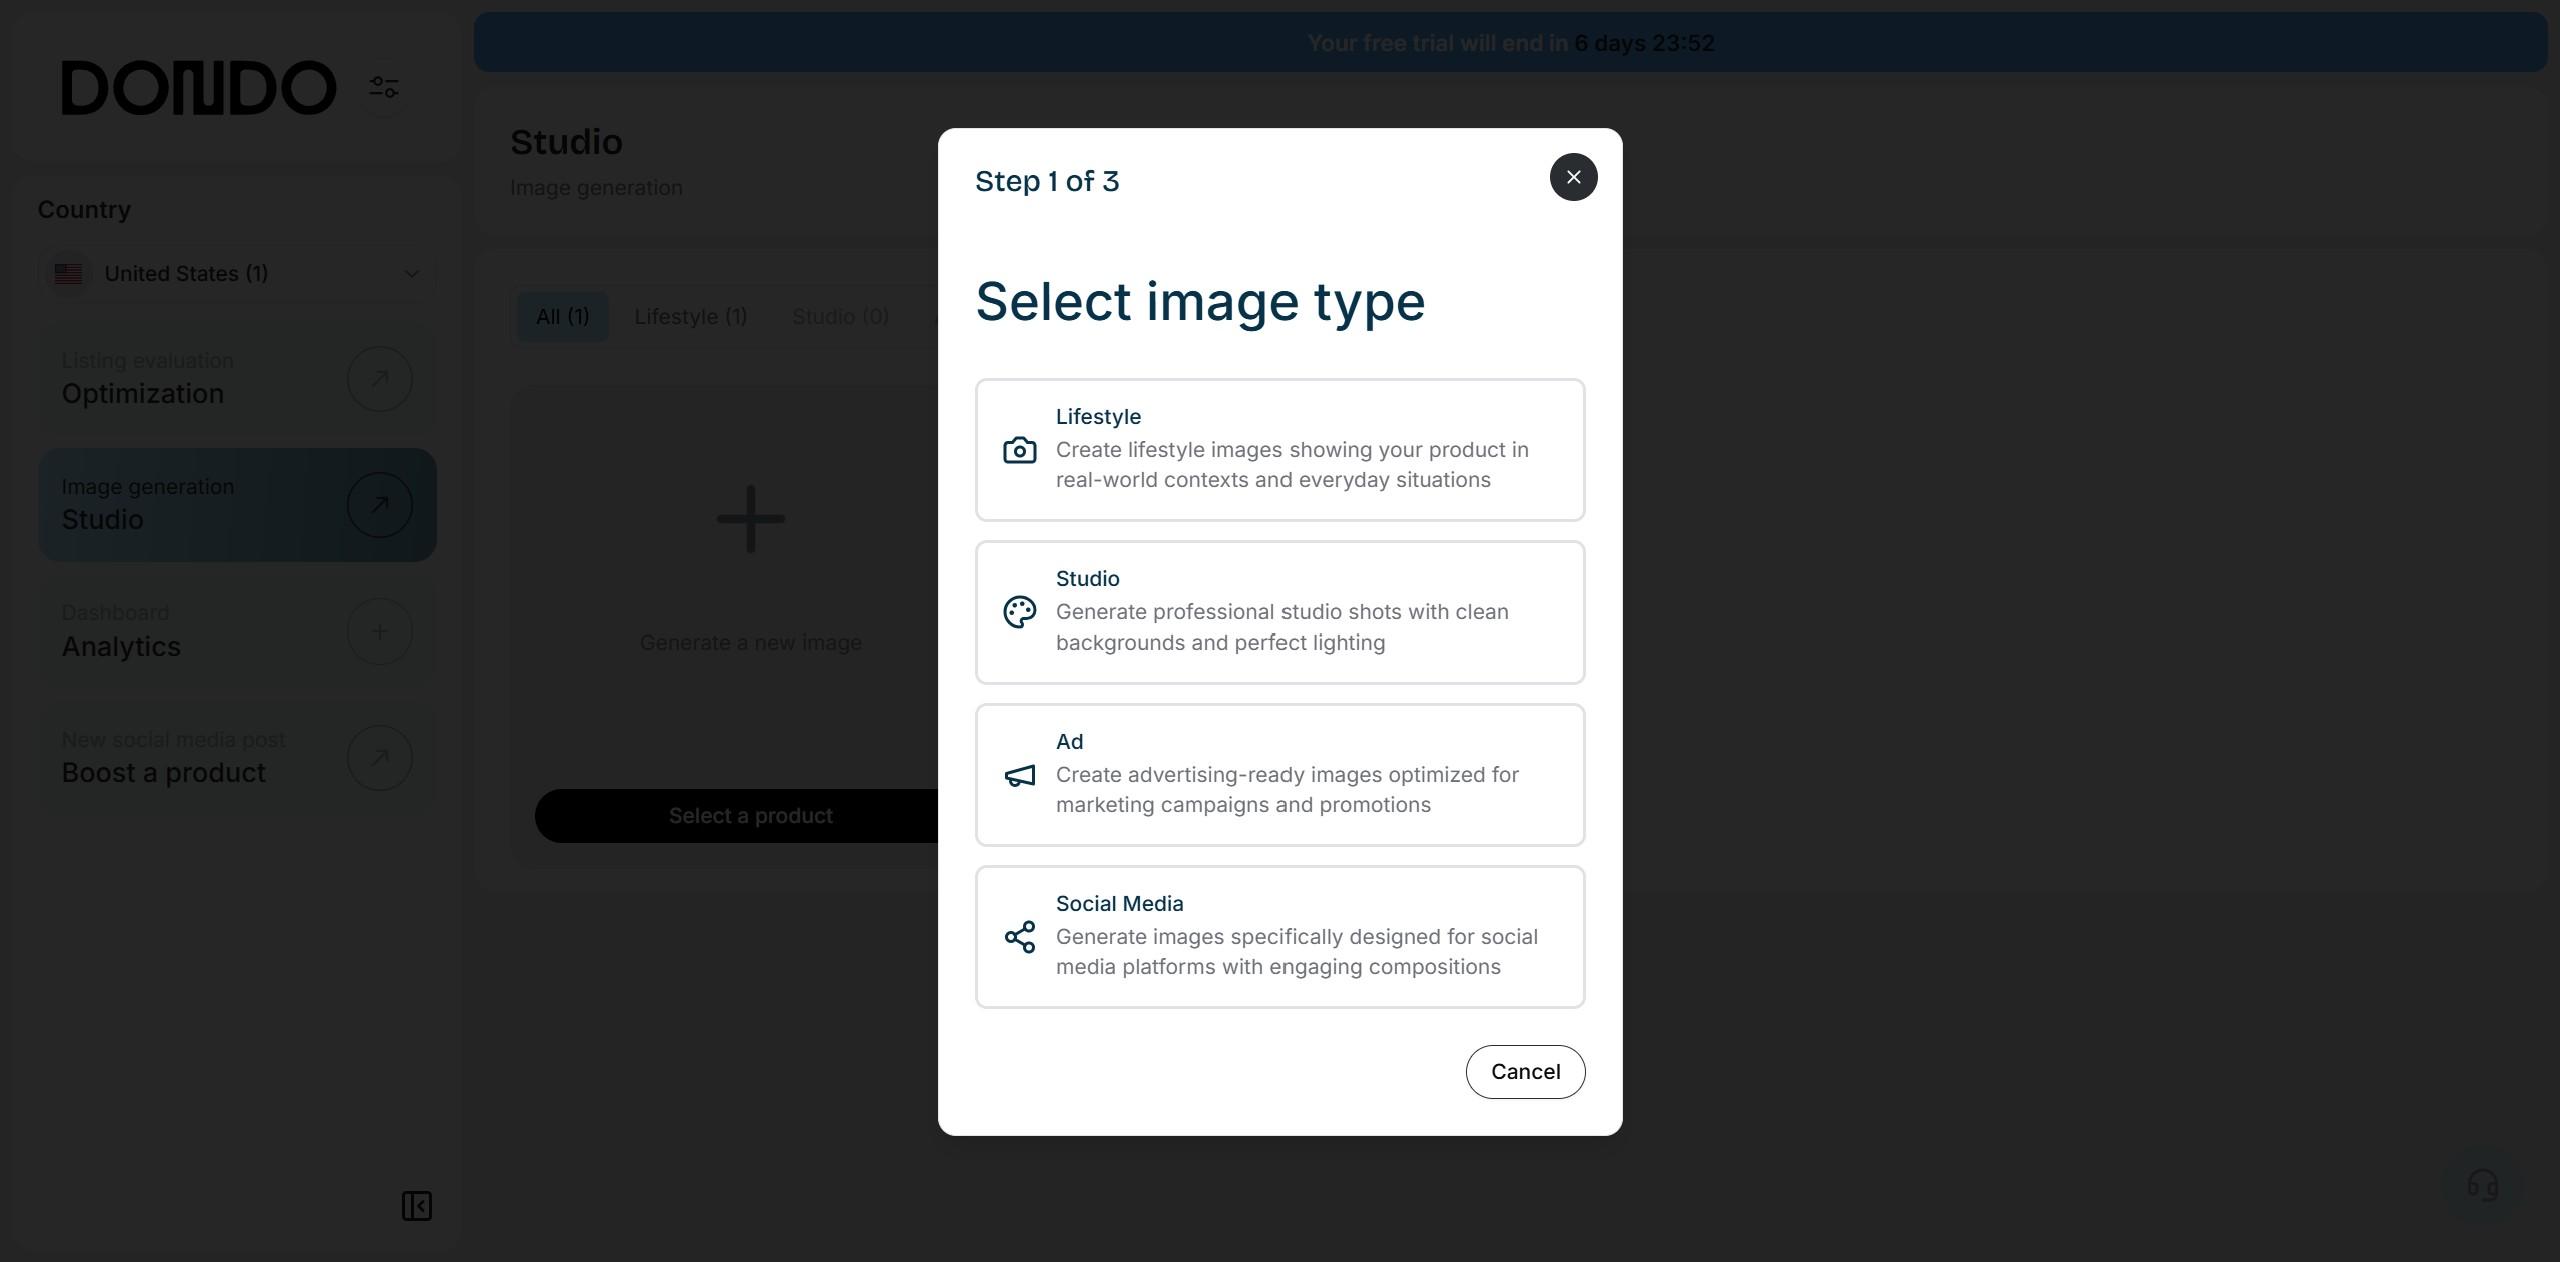Click the plus icon to generate new image
Screen dimensions: 2560x1262
pos(750,519)
